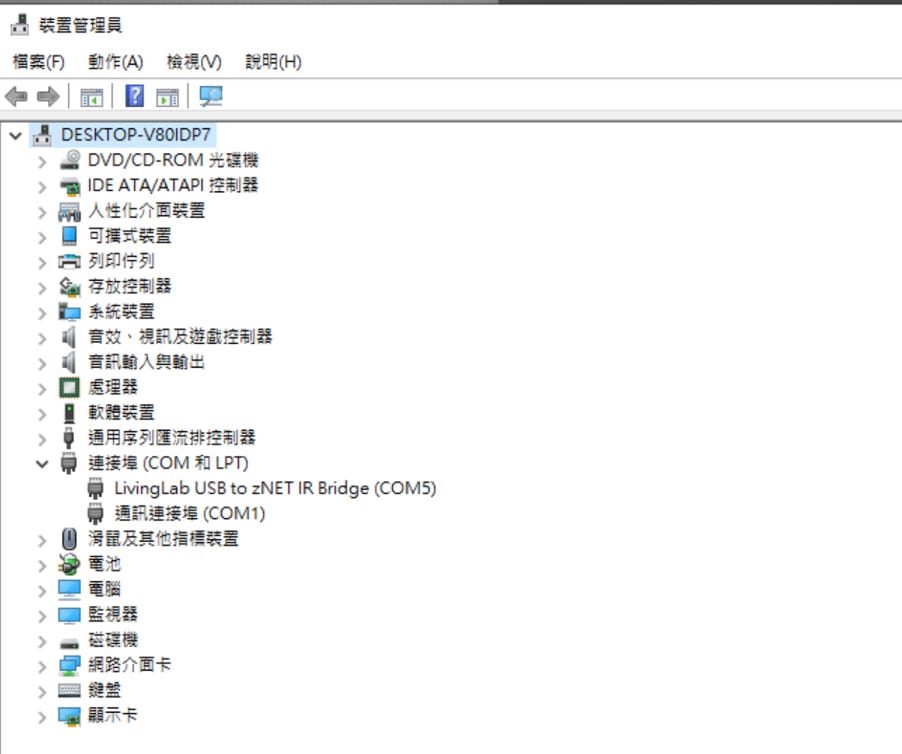Click the 顯示卡 display adapter icon

(x=70, y=716)
